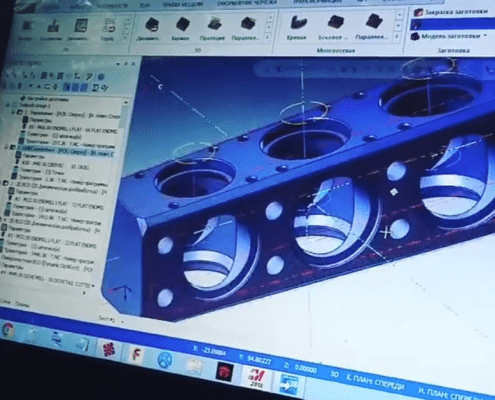Open Траектория - 257.3K toolpath entry

click(x=67, y=143)
